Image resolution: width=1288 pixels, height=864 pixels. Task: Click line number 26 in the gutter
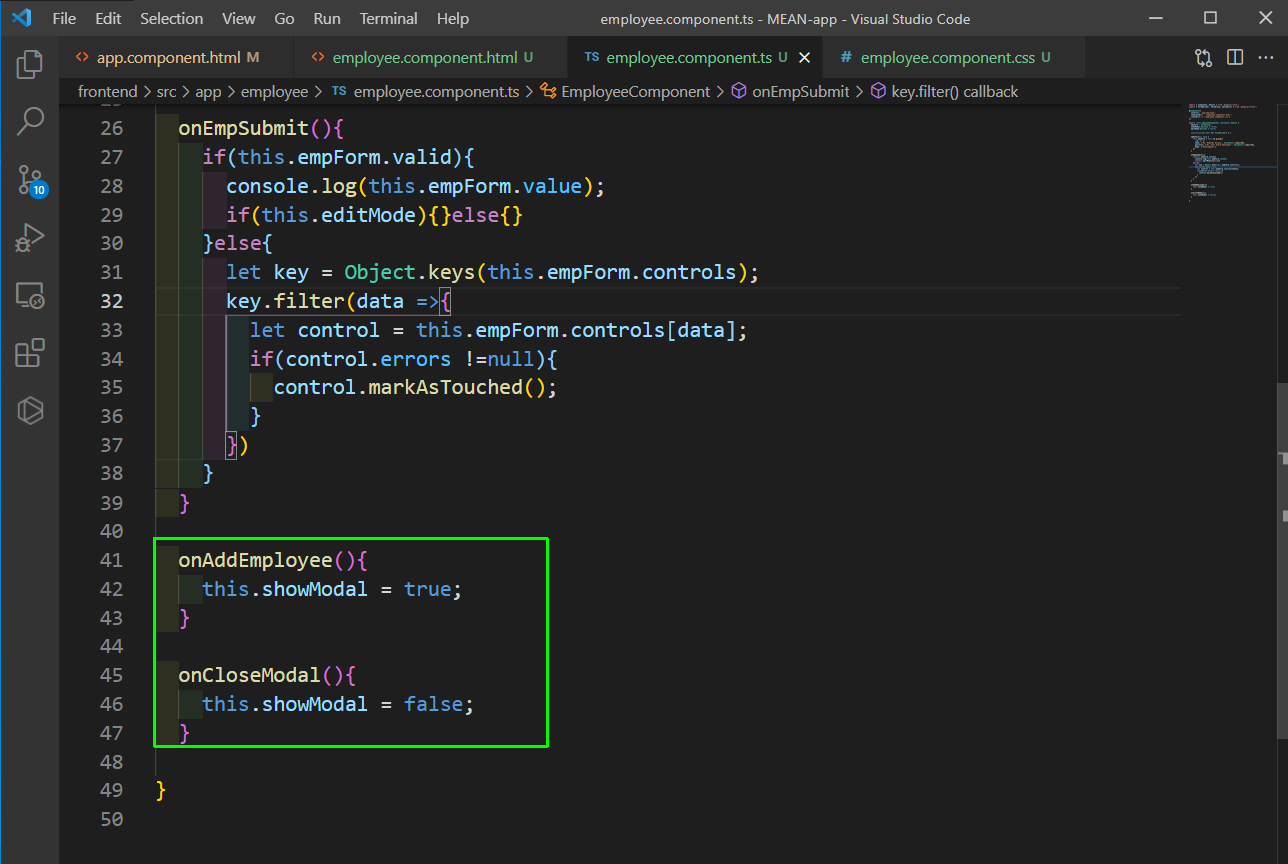tap(112, 128)
